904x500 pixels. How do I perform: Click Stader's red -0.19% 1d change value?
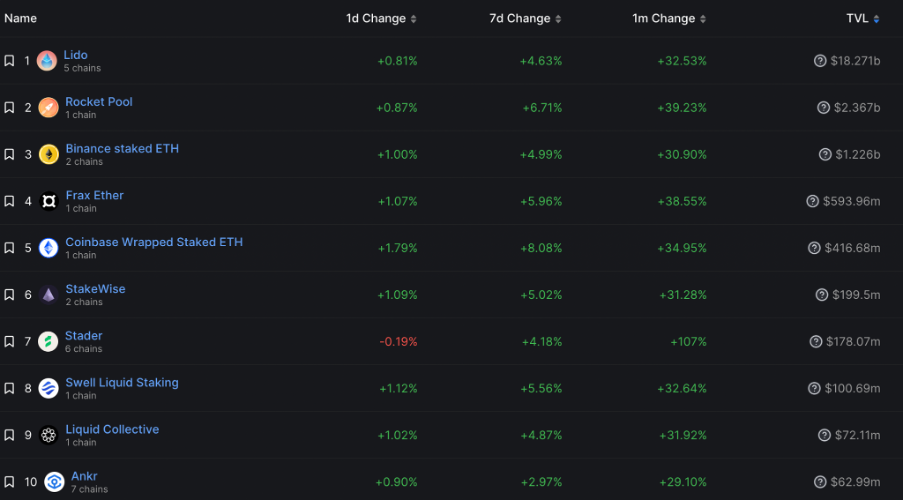click(x=398, y=342)
